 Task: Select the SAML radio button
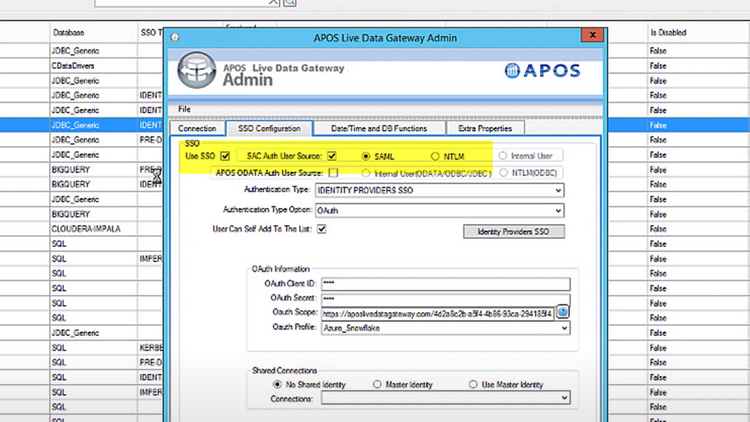pos(366,156)
